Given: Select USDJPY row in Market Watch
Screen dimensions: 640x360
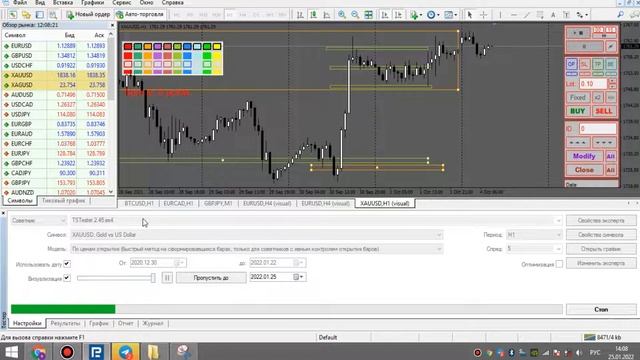Looking at the screenshot, I should point(55,114).
